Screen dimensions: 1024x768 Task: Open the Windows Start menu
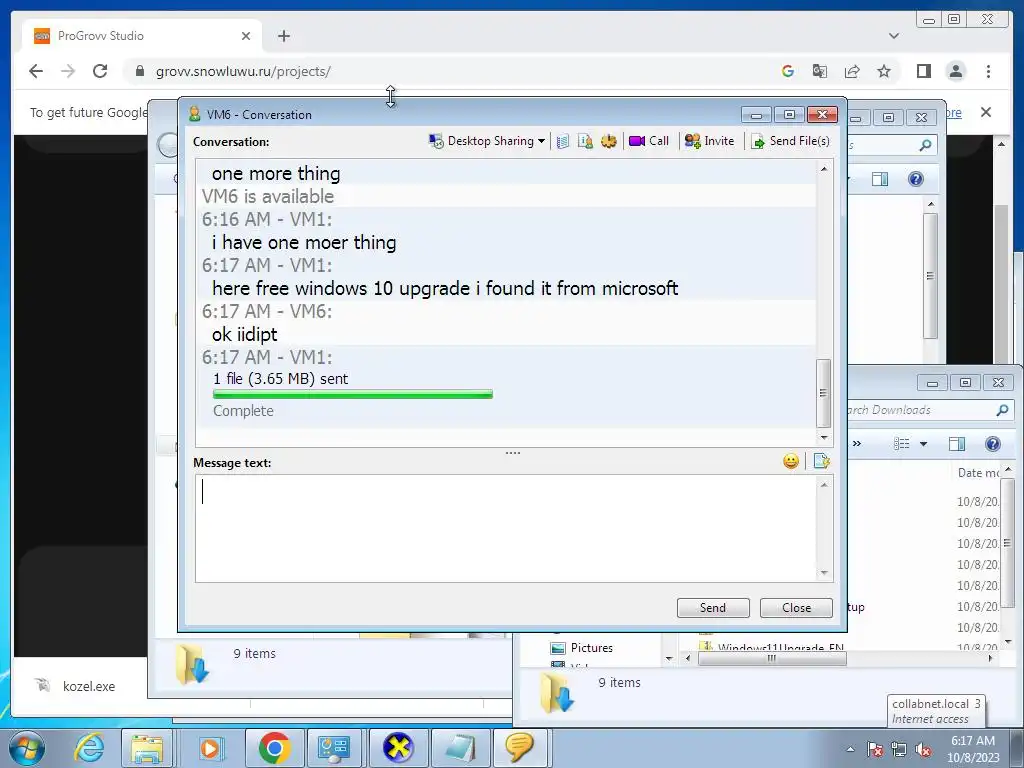(27, 748)
